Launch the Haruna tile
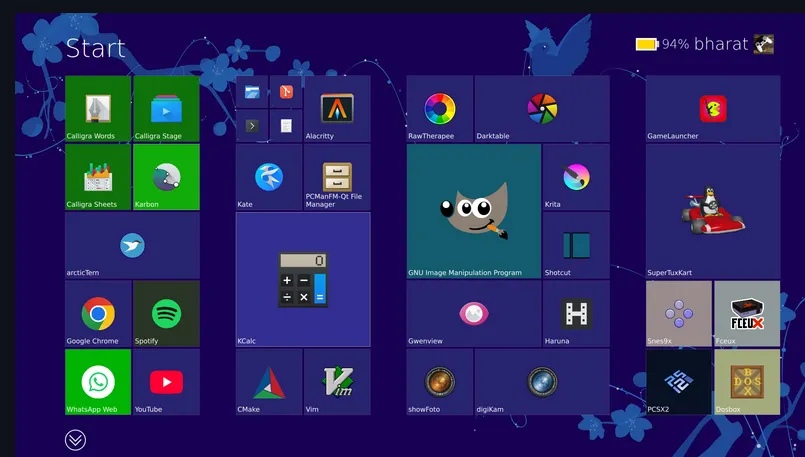Image resolution: width=805 pixels, height=457 pixels. (577, 313)
